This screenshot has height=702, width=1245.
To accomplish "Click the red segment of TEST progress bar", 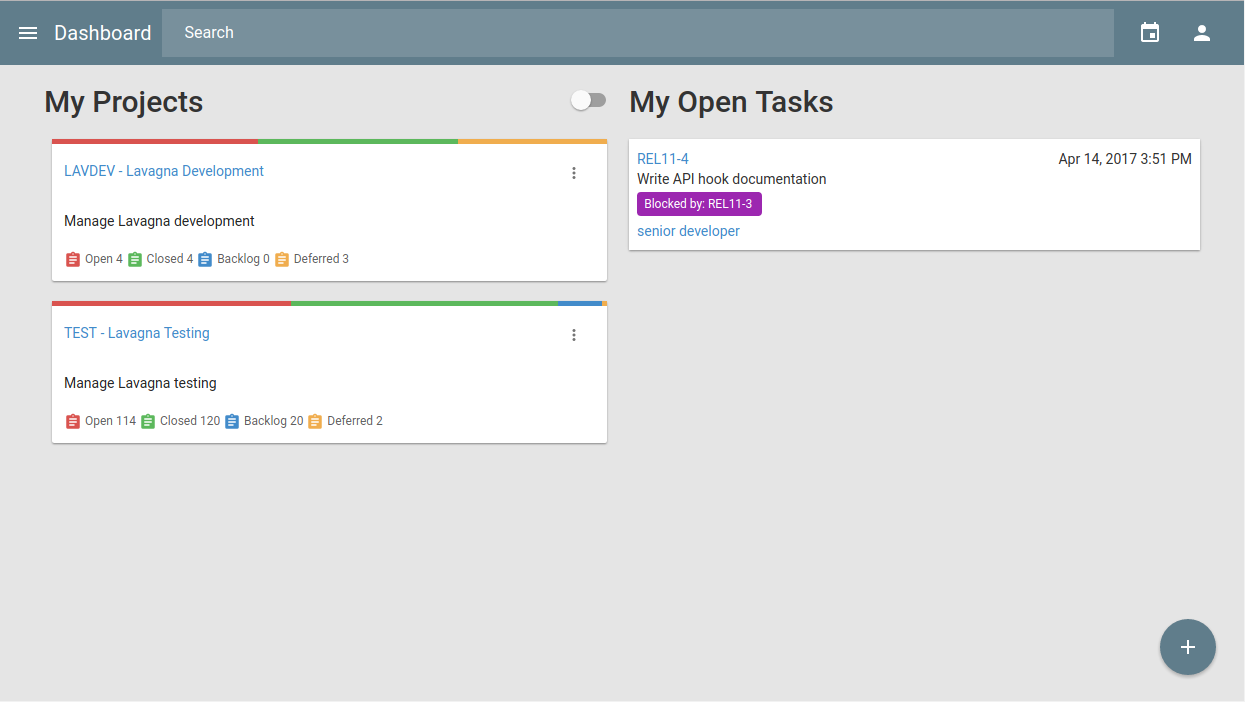I will 170,303.
